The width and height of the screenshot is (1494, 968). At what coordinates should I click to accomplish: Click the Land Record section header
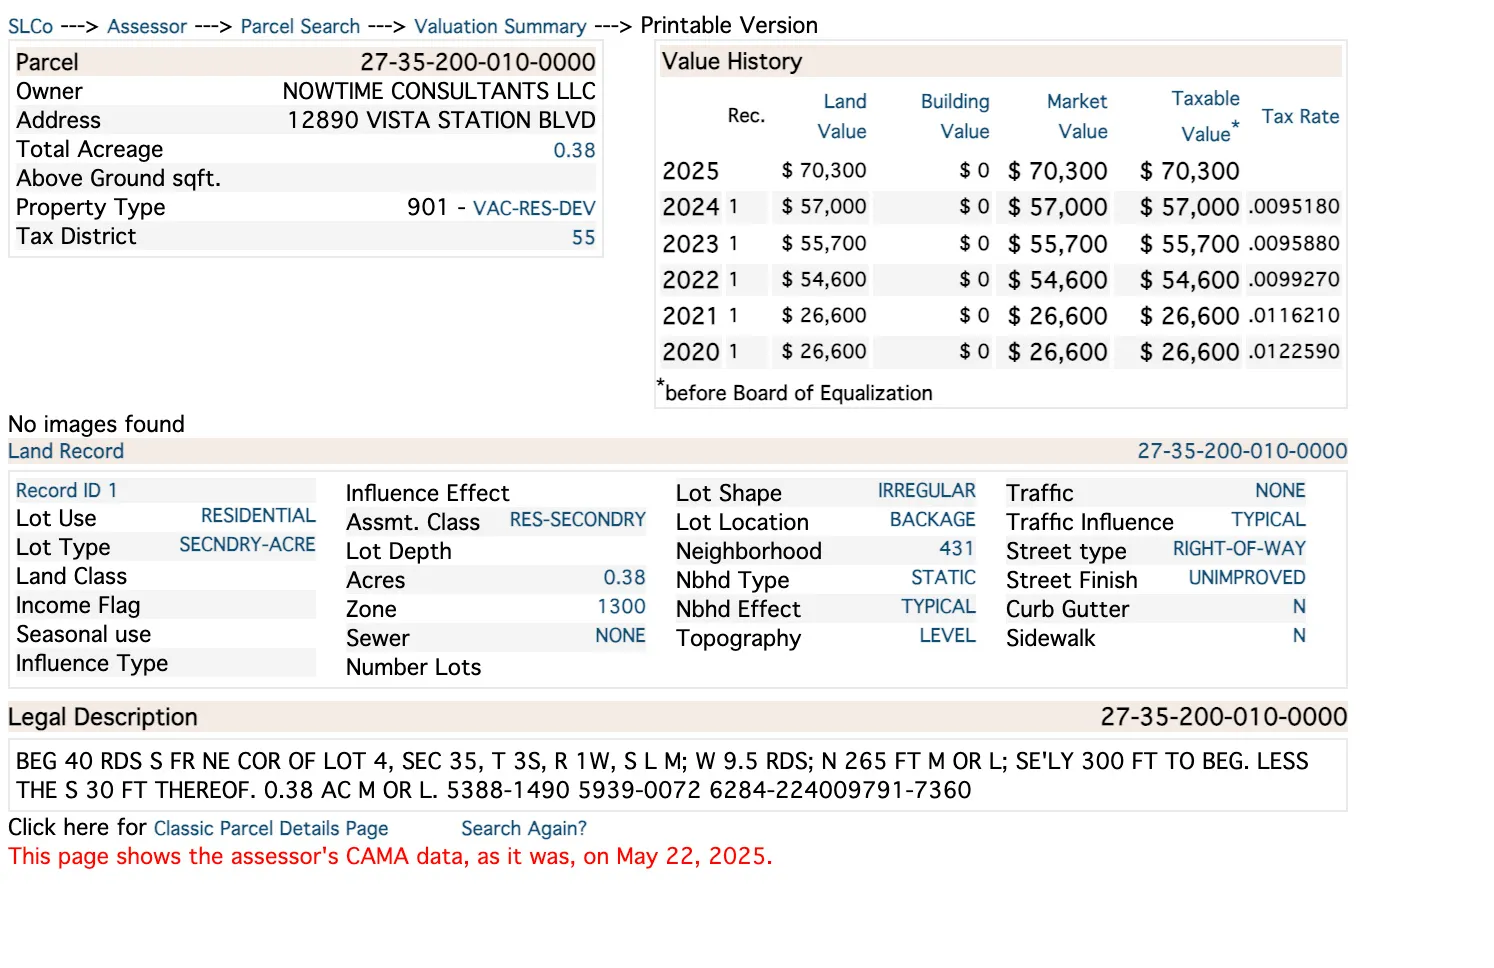point(65,451)
